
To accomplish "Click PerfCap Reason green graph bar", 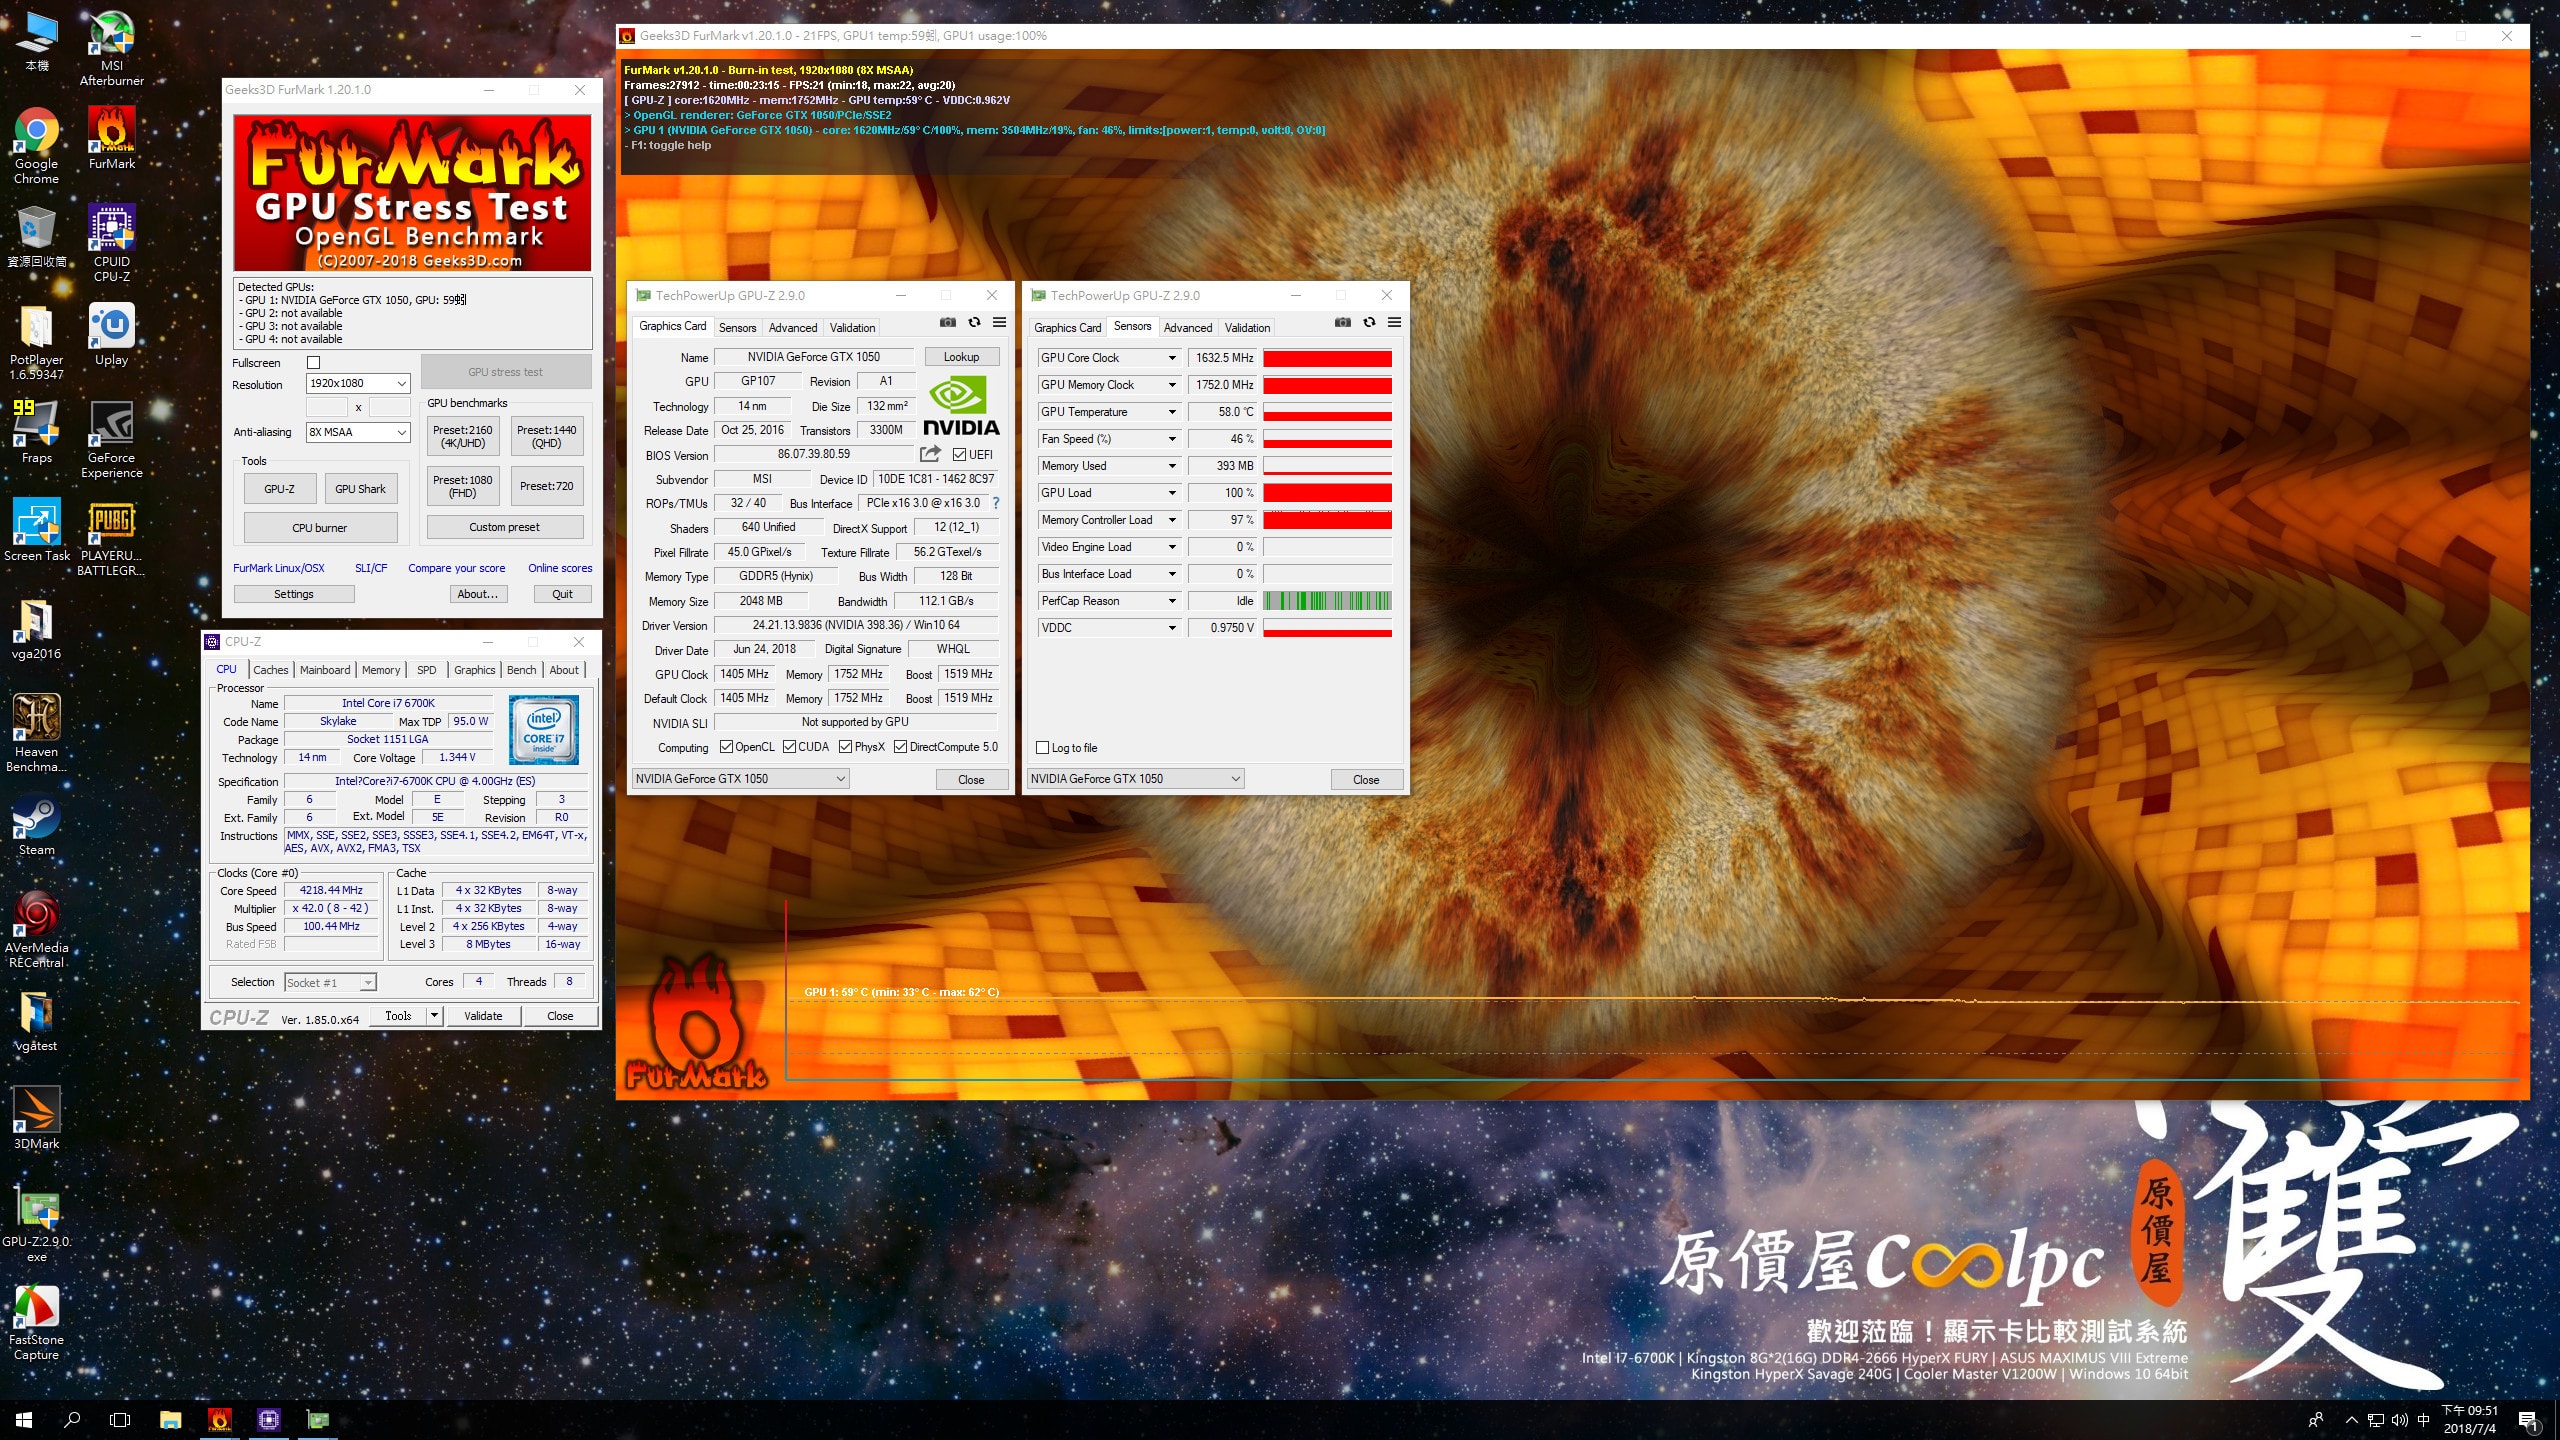I will (1327, 601).
